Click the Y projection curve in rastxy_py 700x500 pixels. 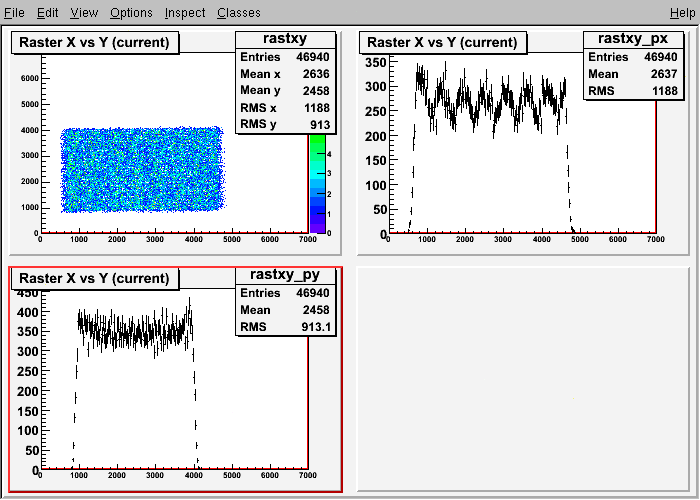coord(134,333)
